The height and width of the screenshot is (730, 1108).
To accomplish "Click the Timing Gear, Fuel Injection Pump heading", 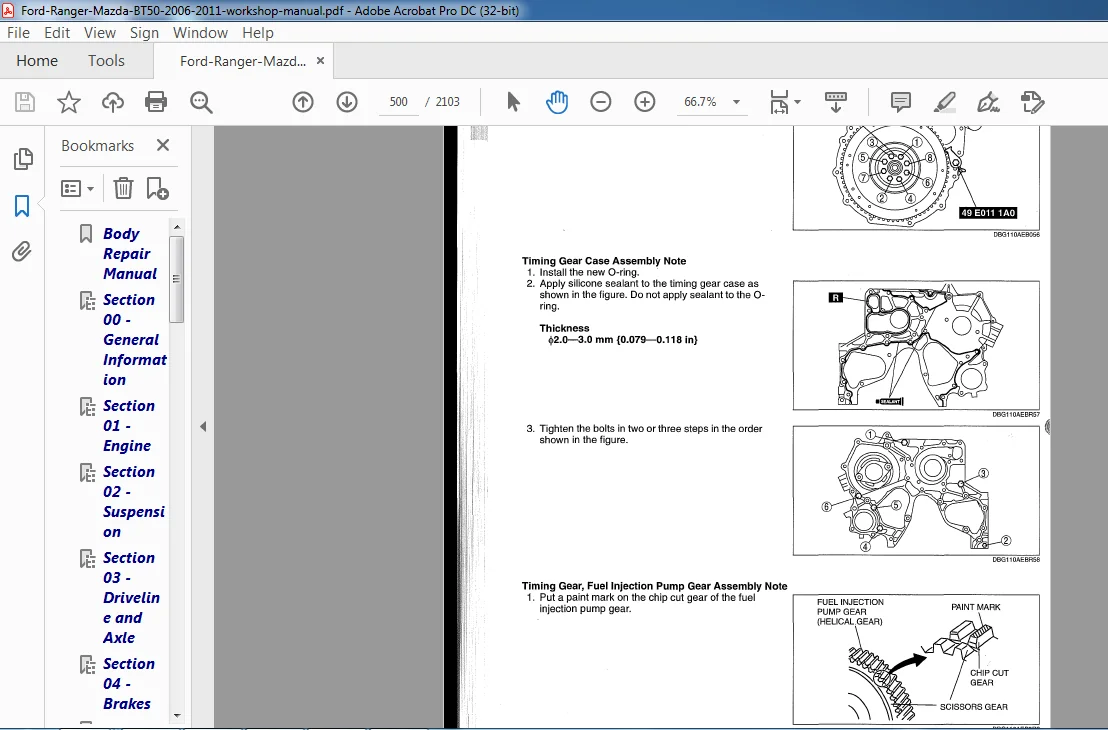I will coord(654,586).
